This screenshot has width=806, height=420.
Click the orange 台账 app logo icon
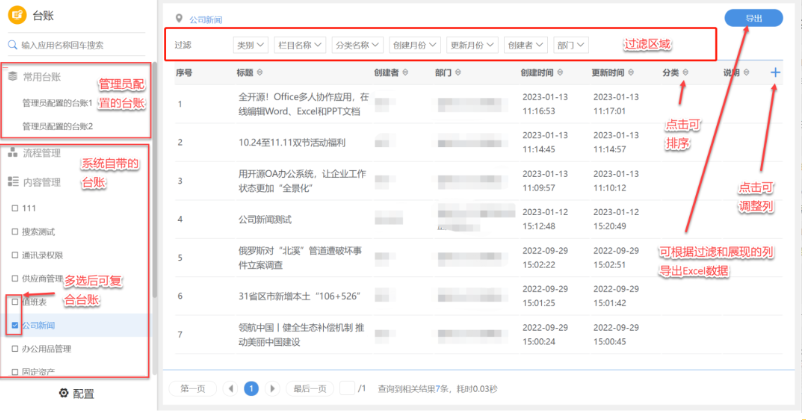17,15
